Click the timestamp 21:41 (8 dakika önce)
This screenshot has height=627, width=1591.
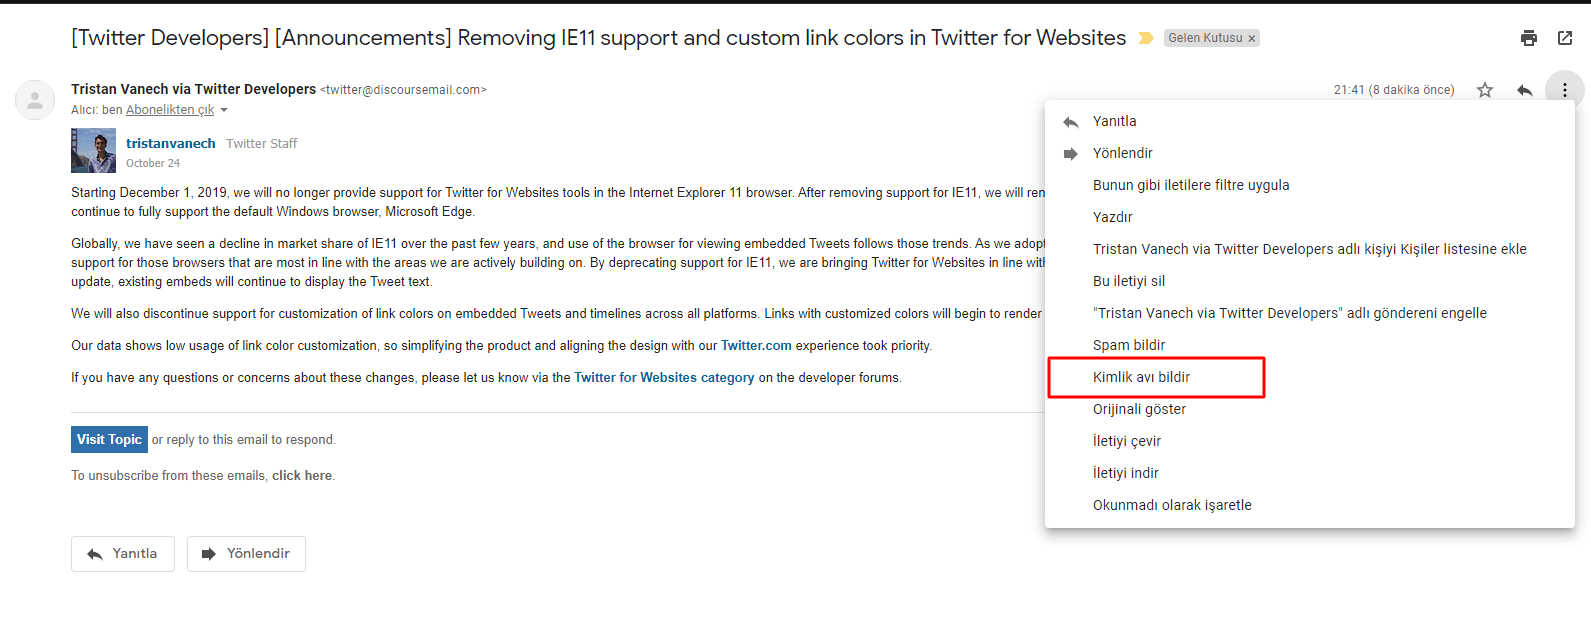tap(1394, 90)
